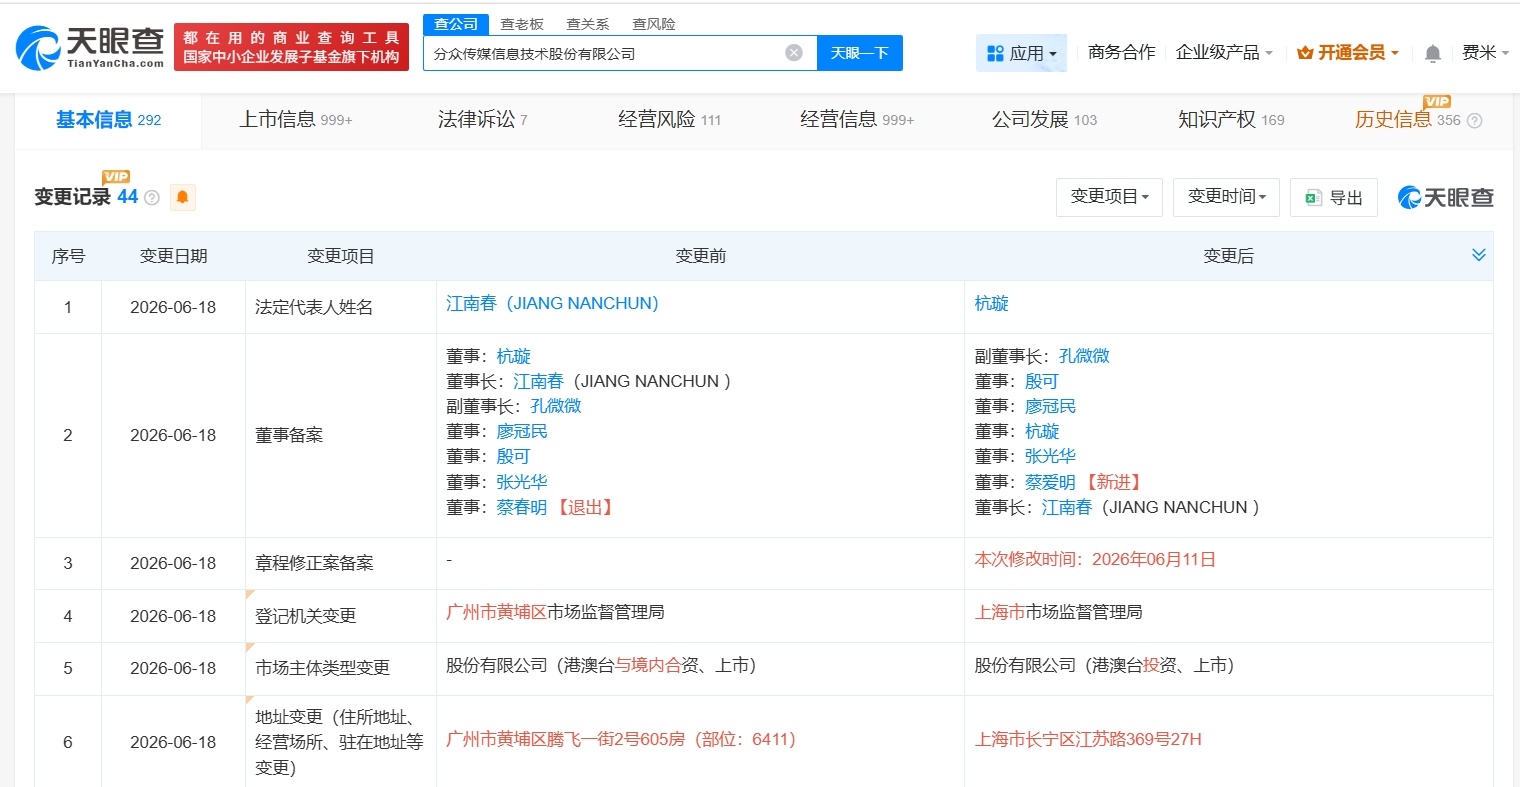This screenshot has width=1520, height=787.
Task: Click orange alert bell next to 变更记录
Action: [x=183, y=197]
